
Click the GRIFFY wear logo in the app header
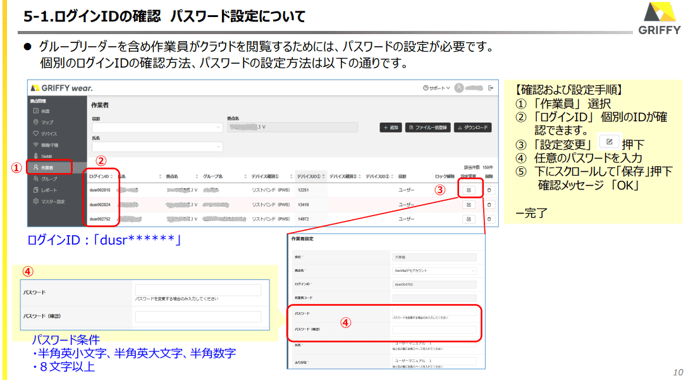pos(62,88)
